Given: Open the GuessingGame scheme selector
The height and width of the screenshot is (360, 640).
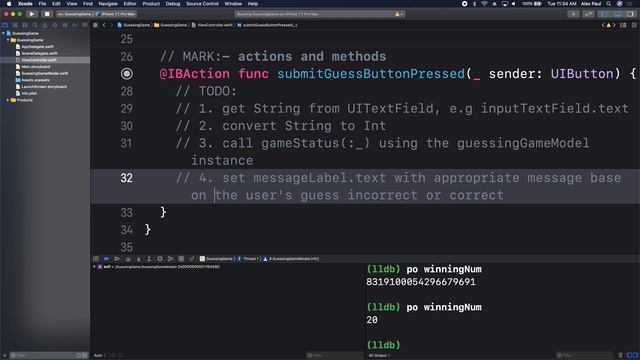Looking at the screenshot, I should [75, 14].
